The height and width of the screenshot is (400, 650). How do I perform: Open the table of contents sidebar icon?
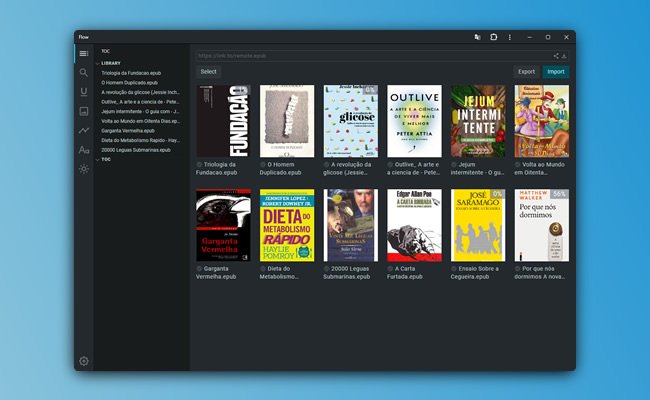(x=84, y=53)
